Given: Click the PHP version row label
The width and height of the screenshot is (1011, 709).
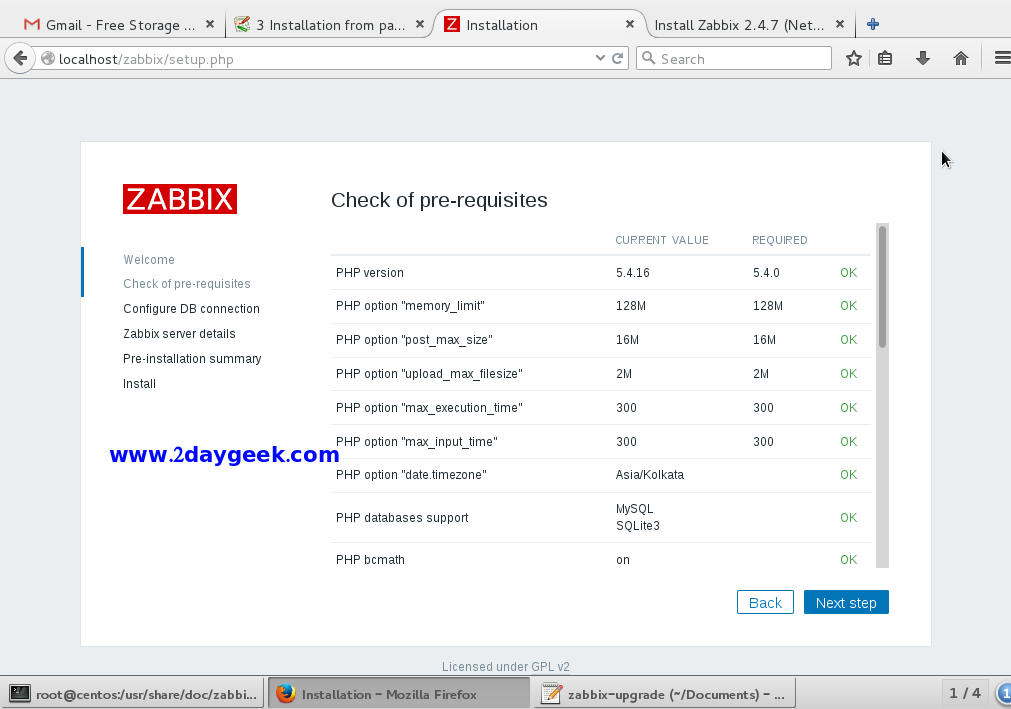Looking at the screenshot, I should coord(370,273).
